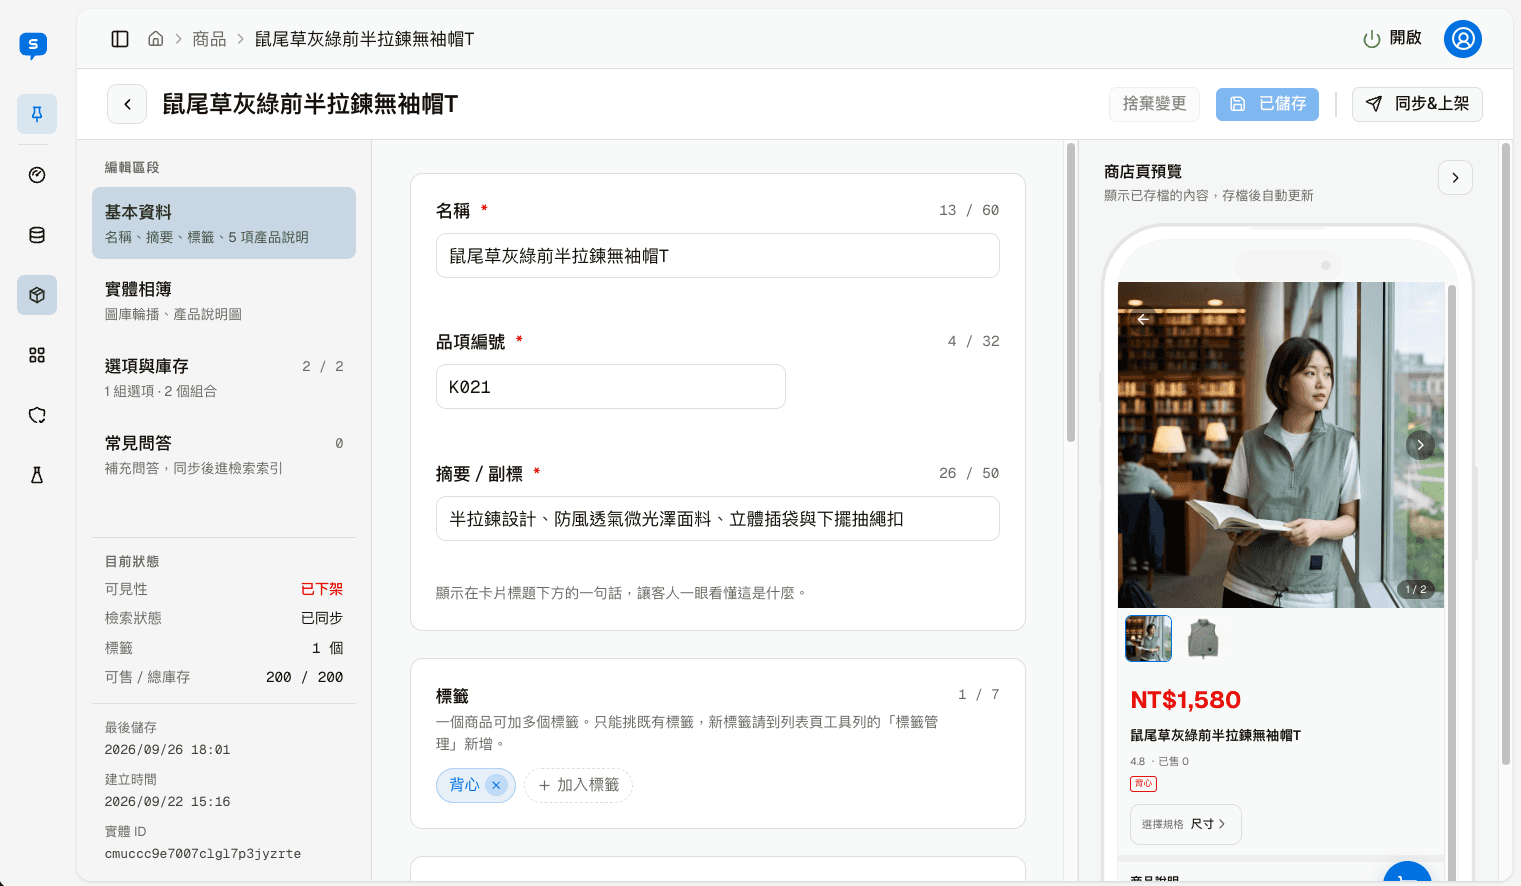Click the 最後儲存 time 2026/09/26 18:01
Image resolution: width=1521 pixels, height=886 pixels.
click(x=168, y=750)
